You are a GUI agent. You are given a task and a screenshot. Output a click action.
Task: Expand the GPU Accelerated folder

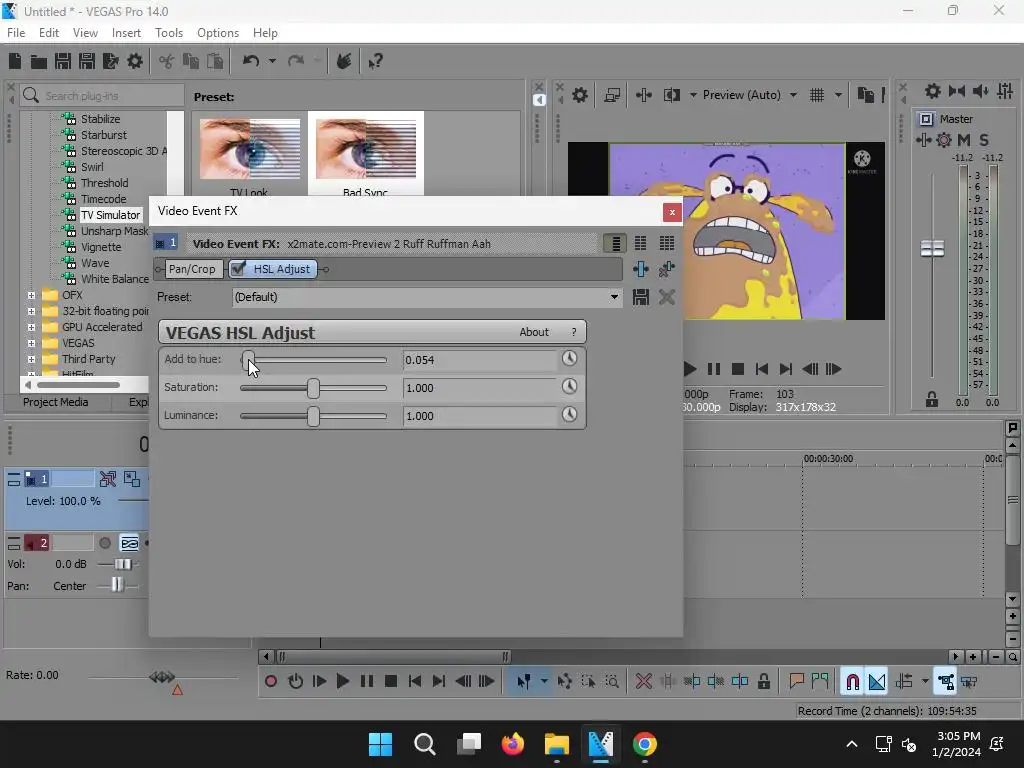coord(31,327)
